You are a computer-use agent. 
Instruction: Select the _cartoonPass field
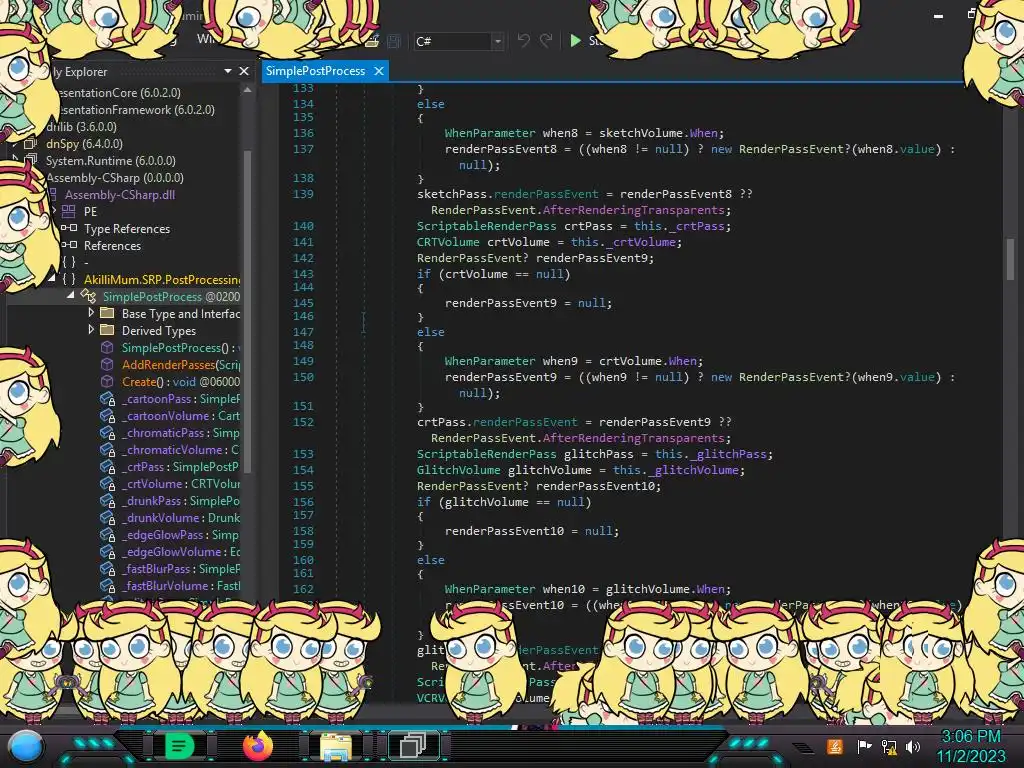click(x=181, y=398)
